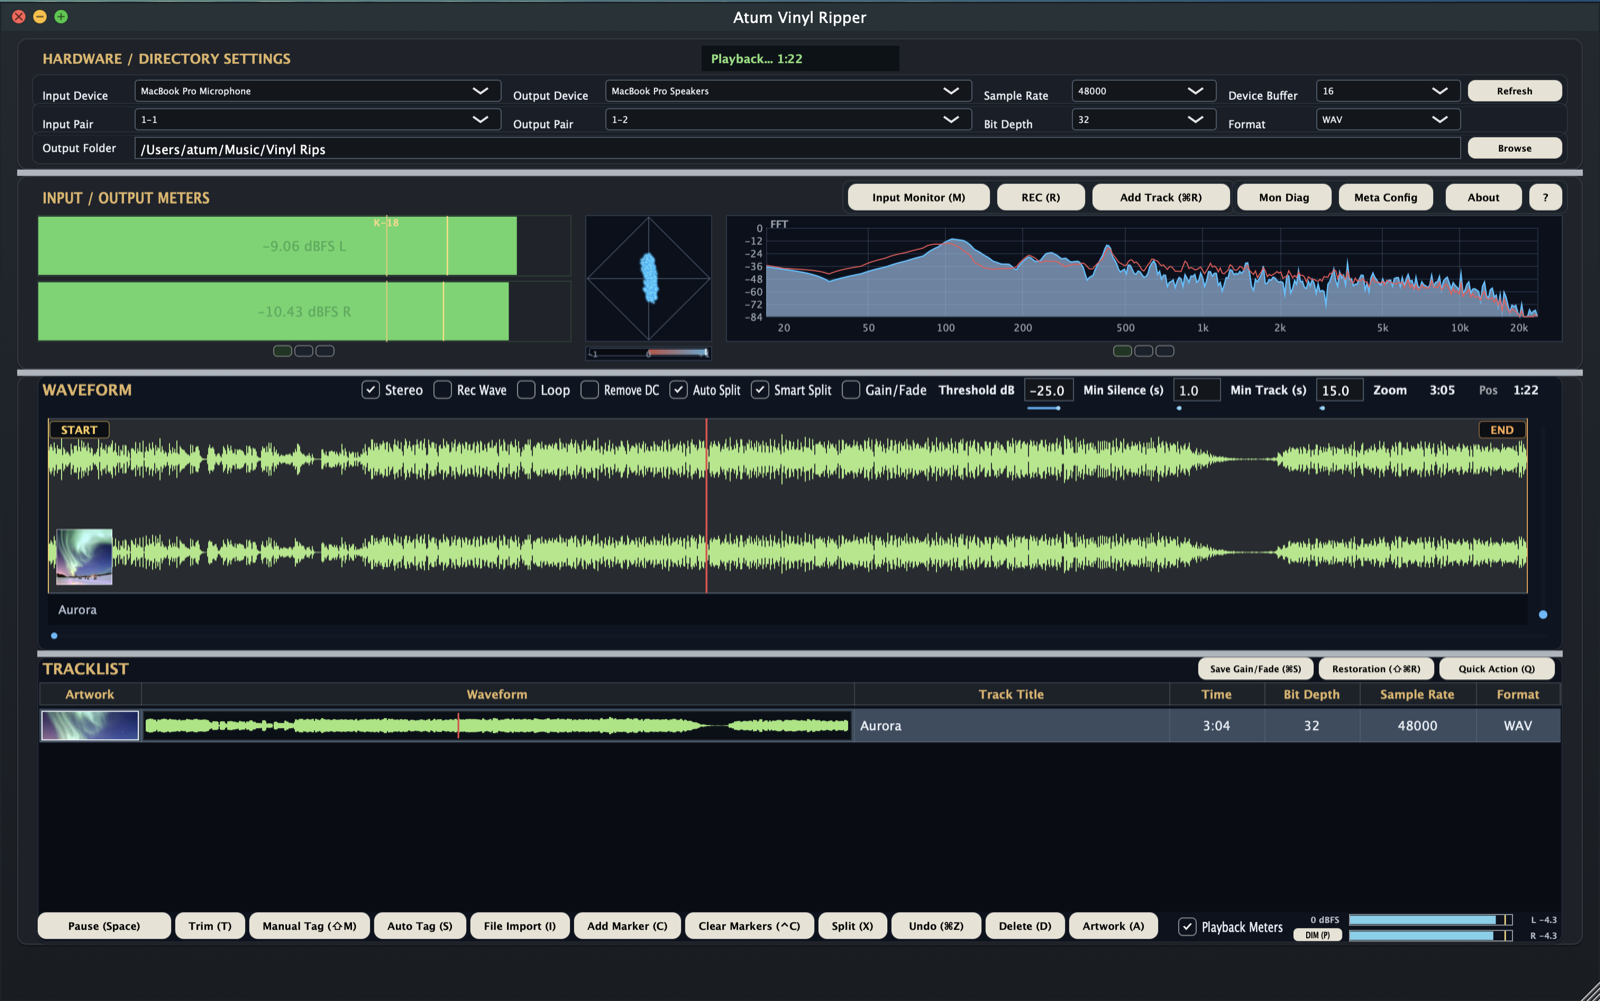This screenshot has width=1600, height=1001.
Task: Disable Smart Split
Action: 760,390
